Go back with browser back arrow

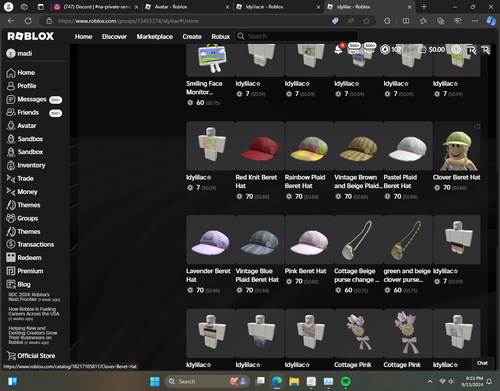point(11,21)
